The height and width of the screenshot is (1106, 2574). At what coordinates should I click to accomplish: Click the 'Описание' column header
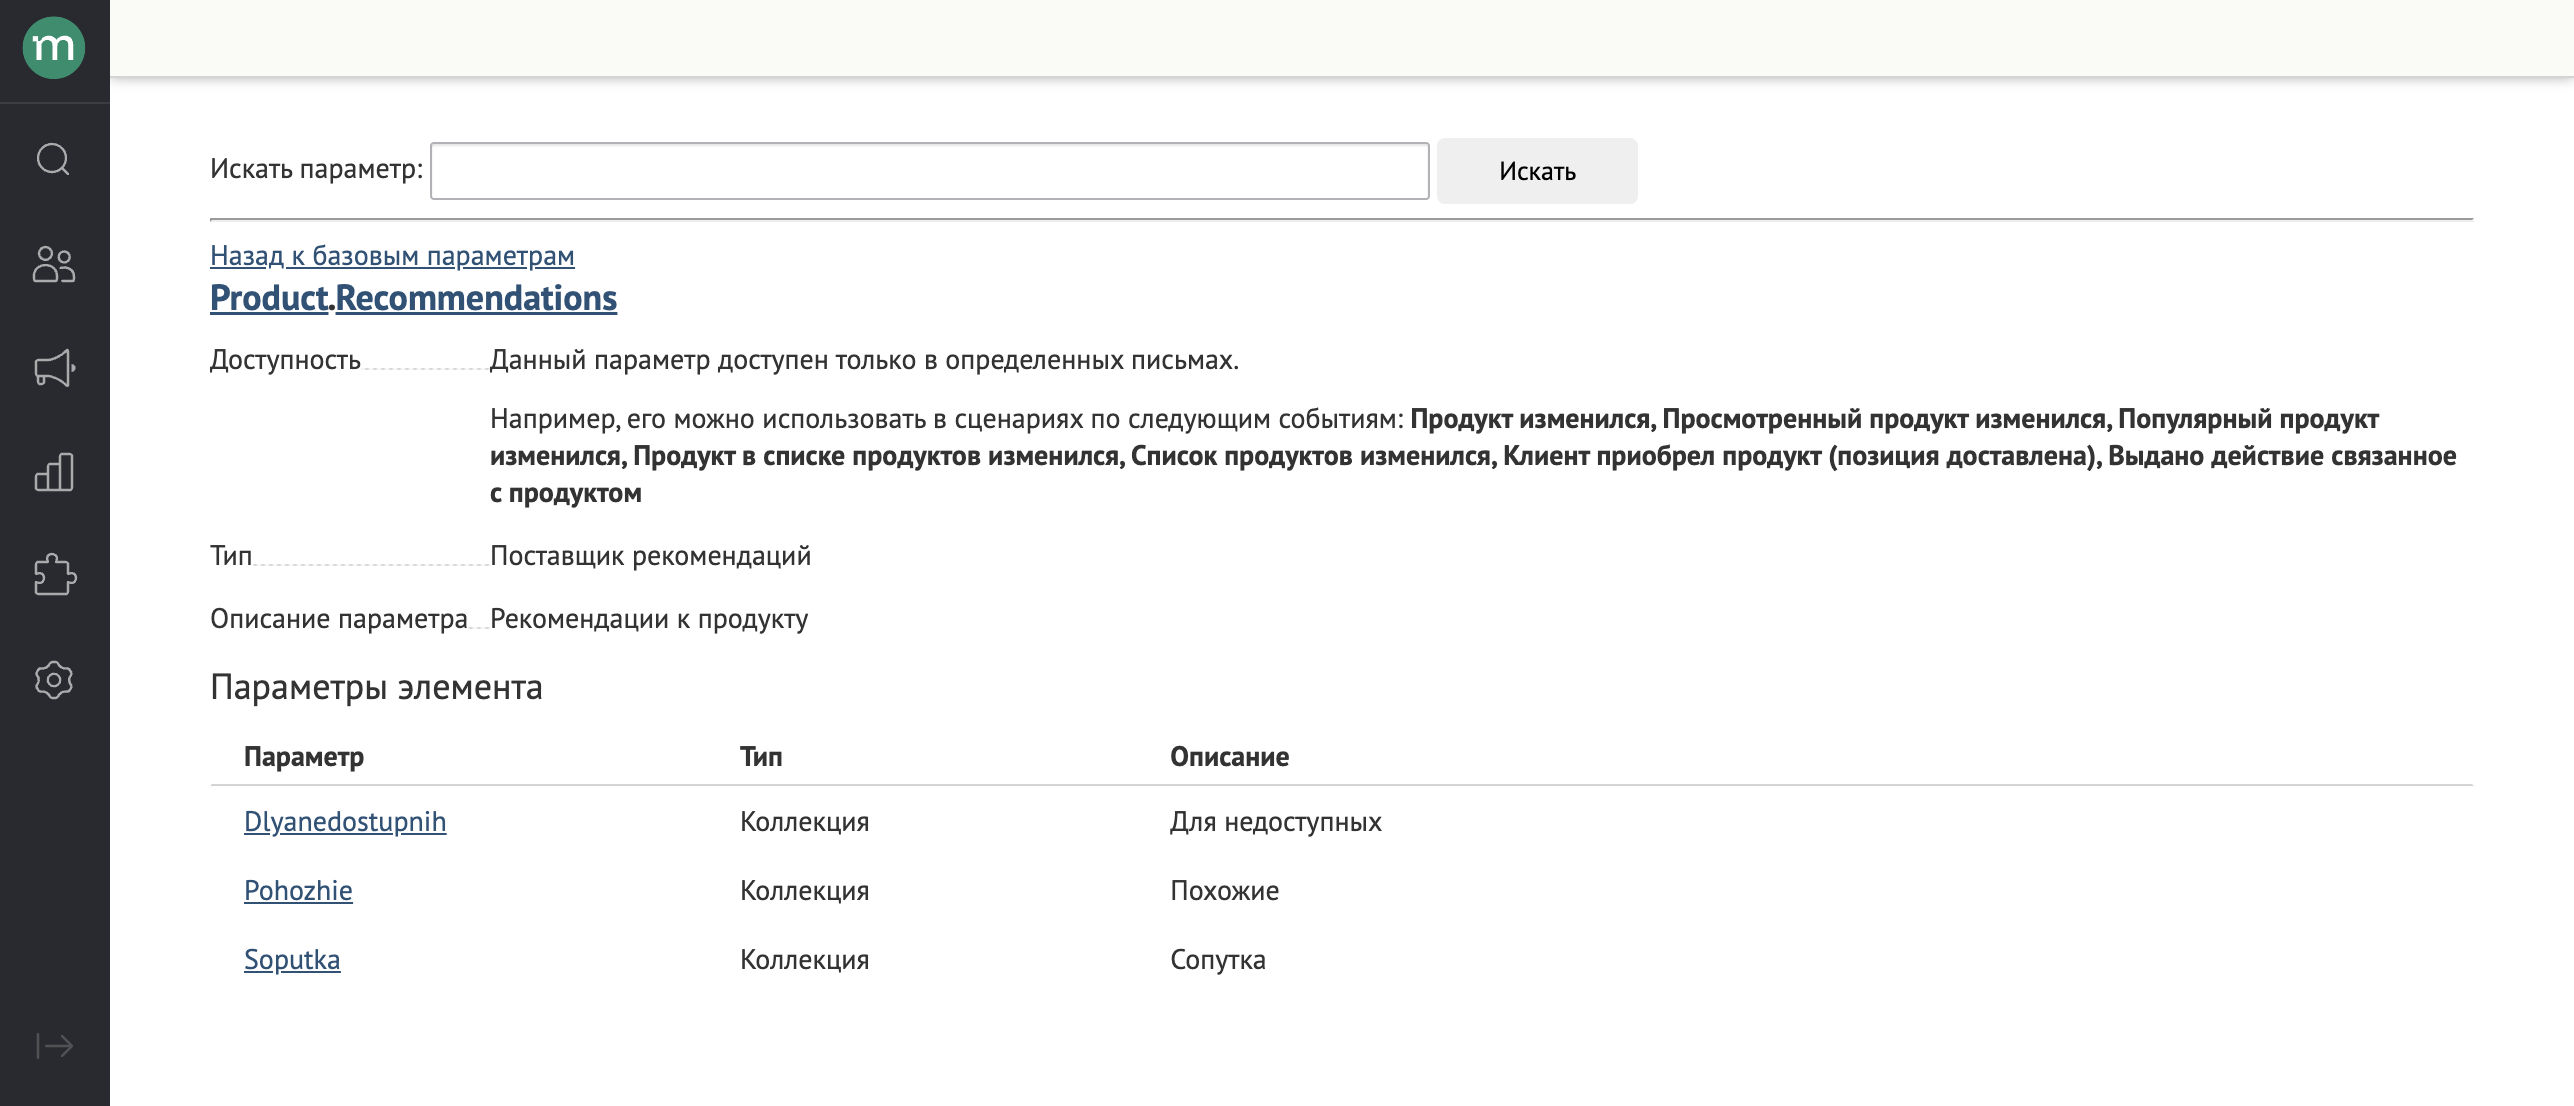pos(1229,757)
